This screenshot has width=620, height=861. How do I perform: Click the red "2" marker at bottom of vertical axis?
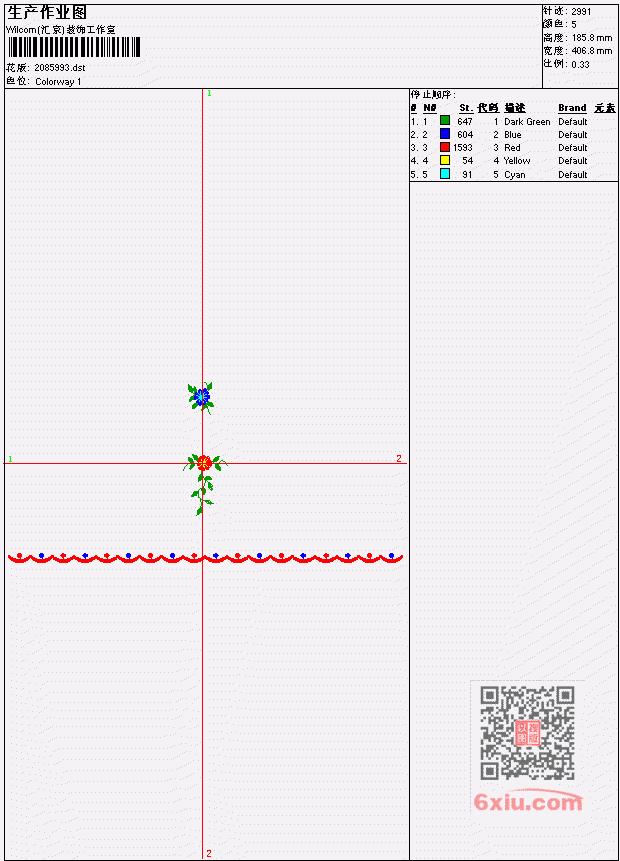tap(209, 853)
